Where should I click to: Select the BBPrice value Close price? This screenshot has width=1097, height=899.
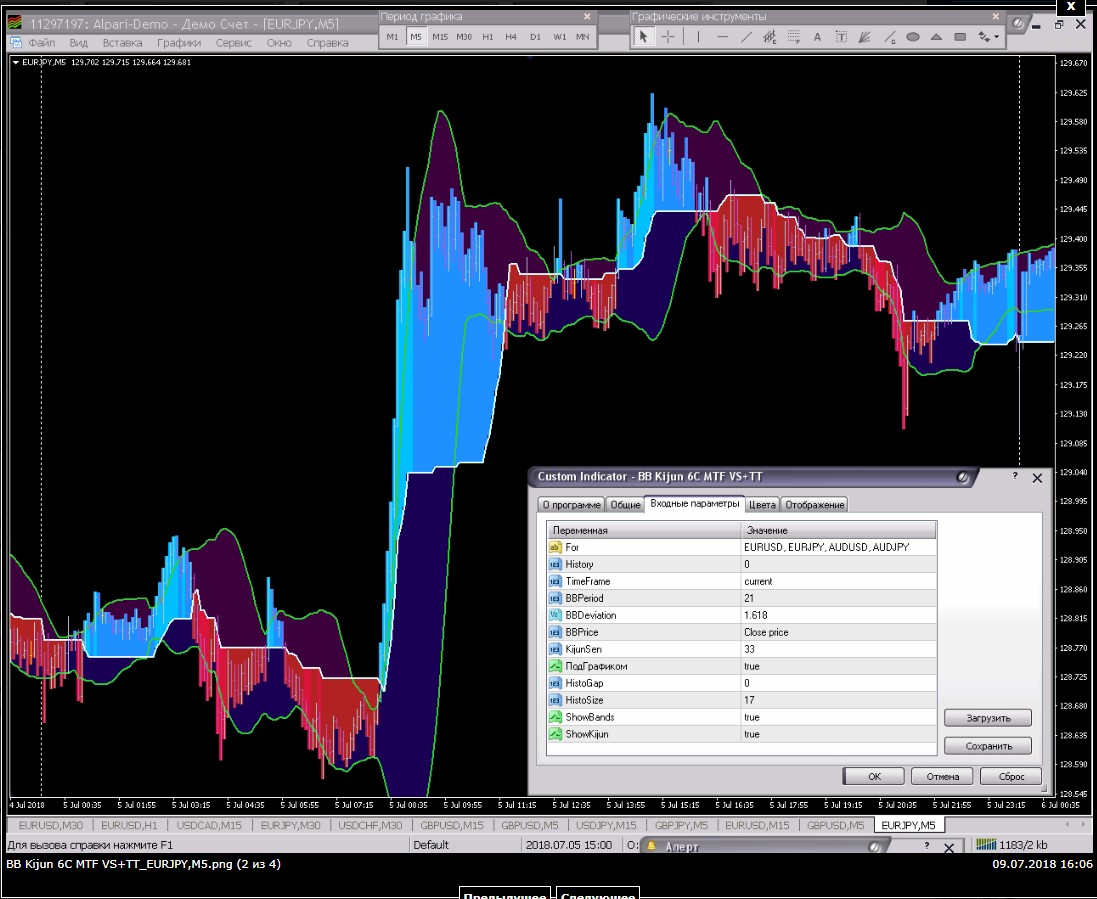pyautogui.click(x=838, y=632)
